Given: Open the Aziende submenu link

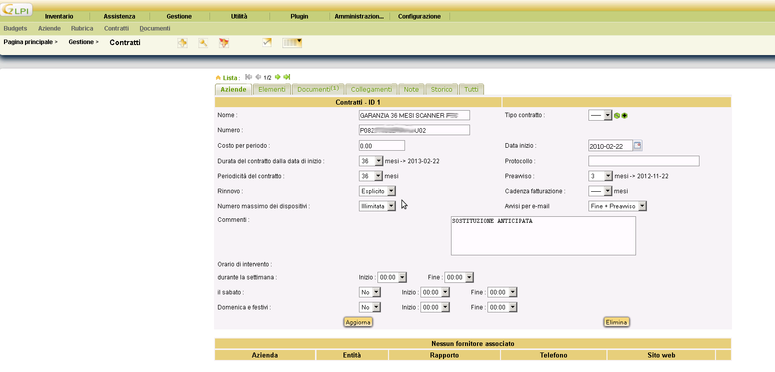Looking at the screenshot, I should click(49, 29).
